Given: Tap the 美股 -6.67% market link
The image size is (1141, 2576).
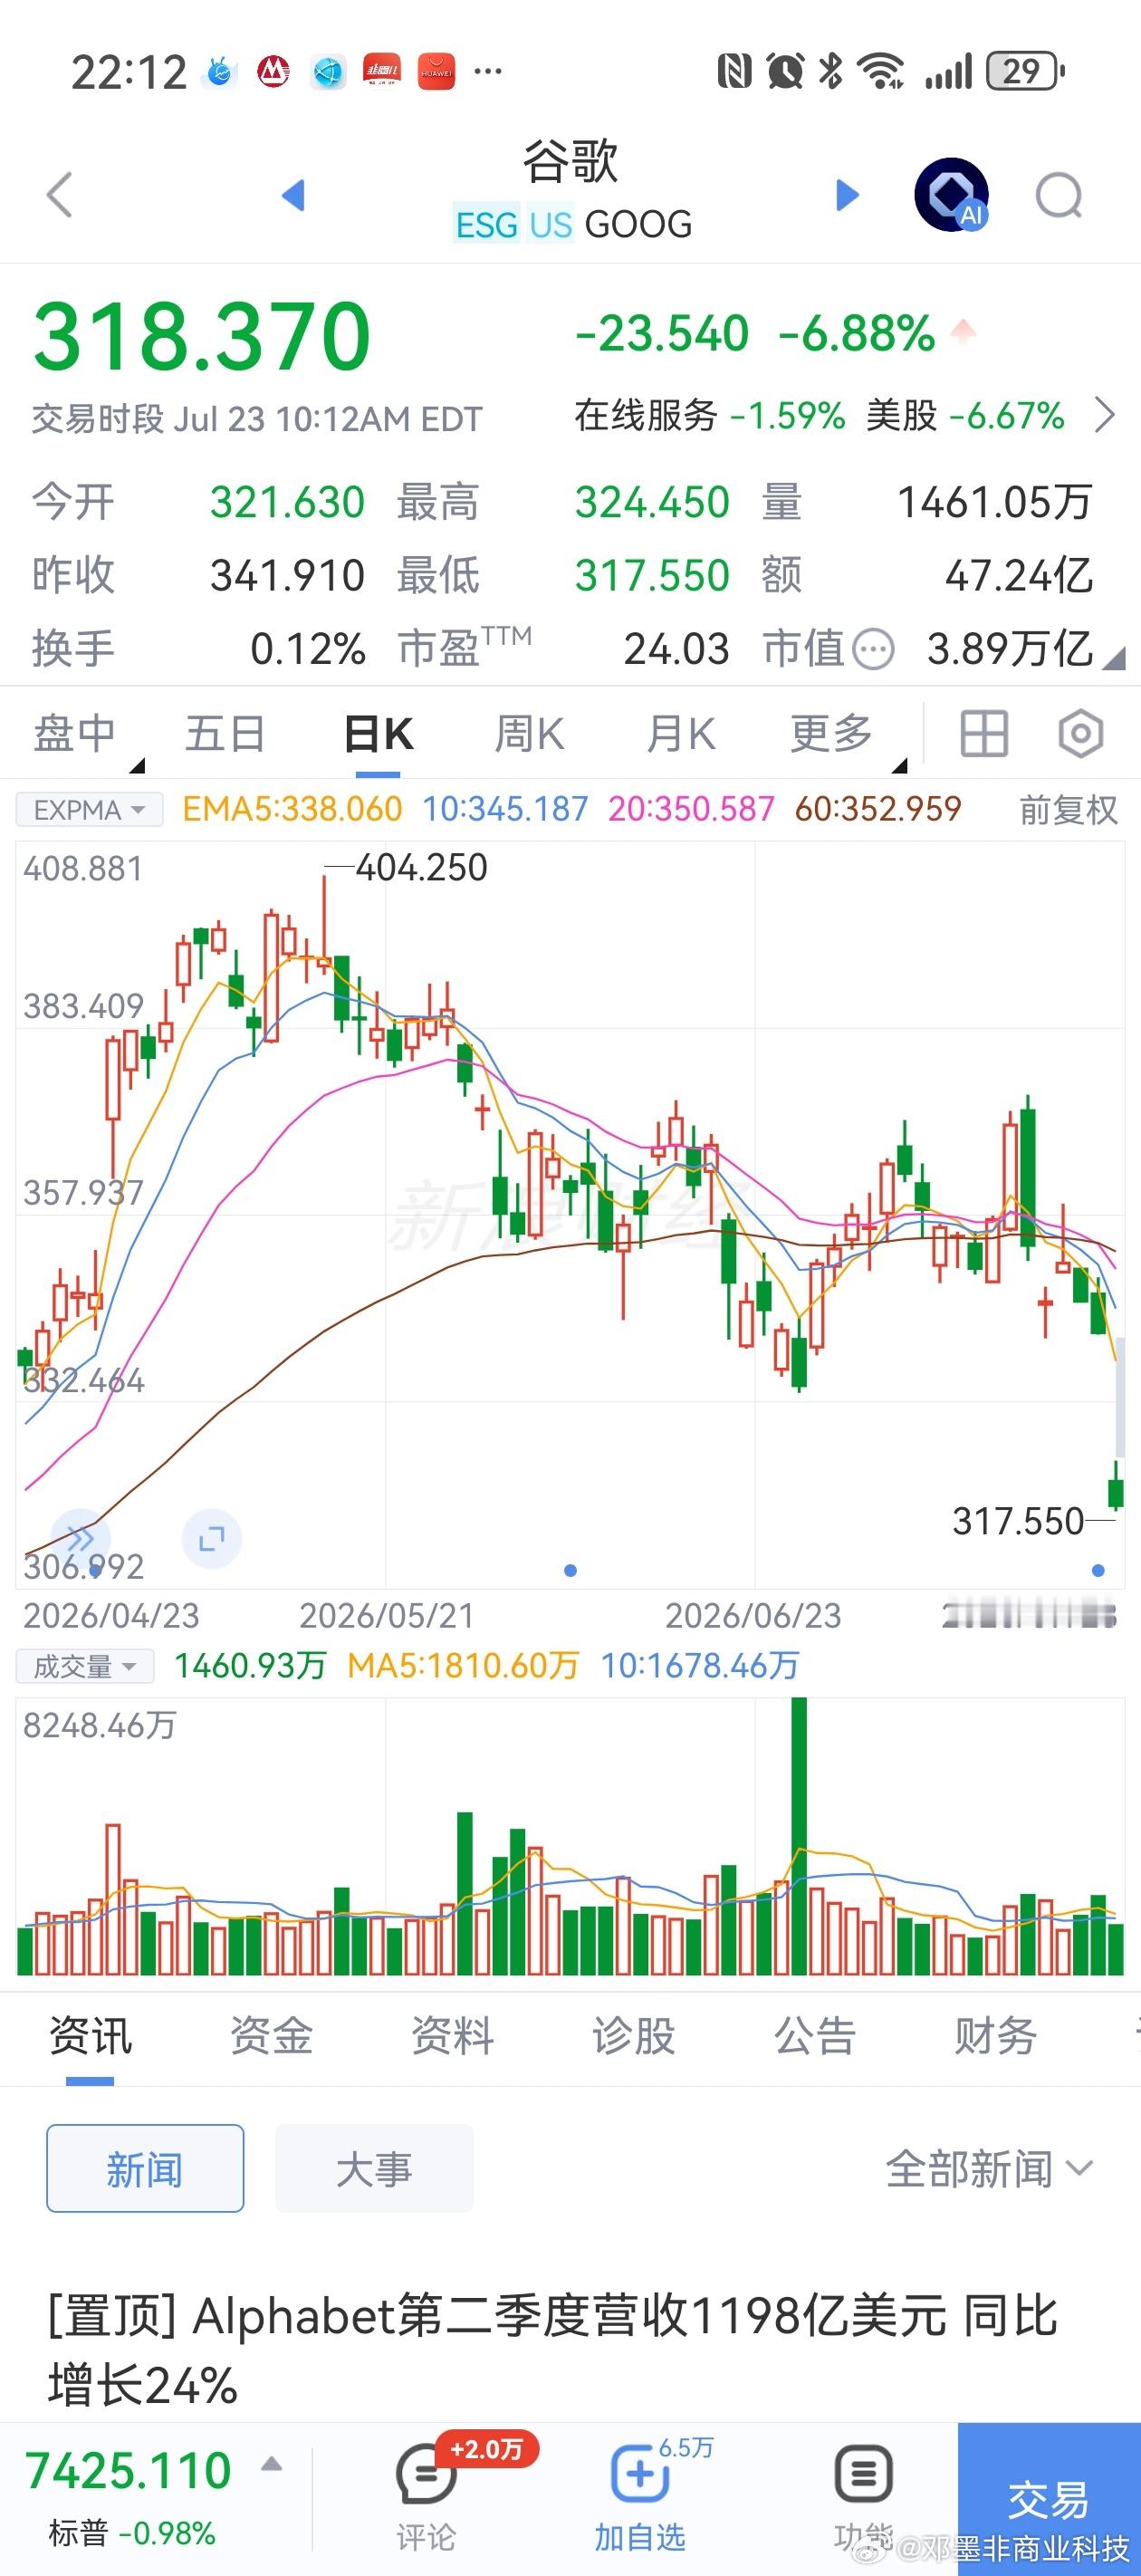Looking at the screenshot, I should (965, 415).
